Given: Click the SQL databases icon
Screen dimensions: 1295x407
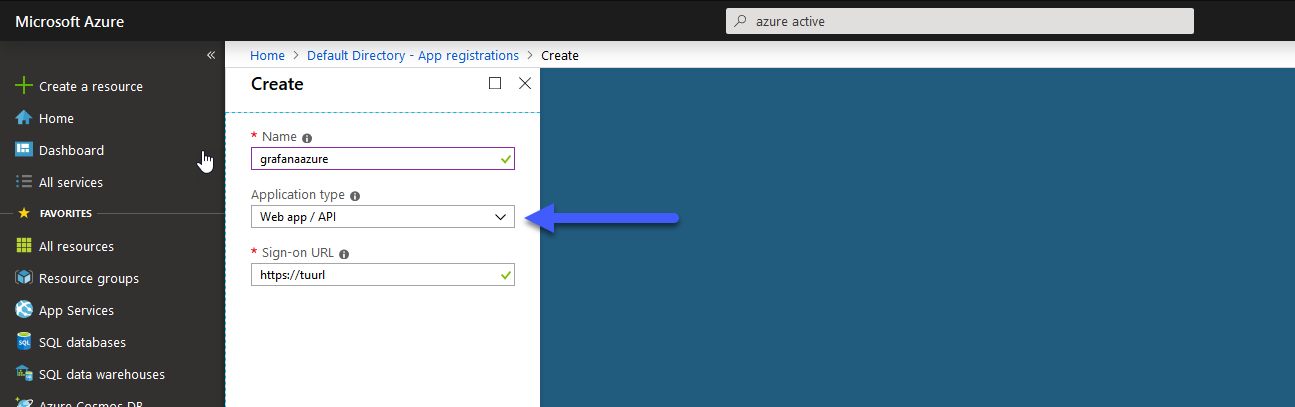Looking at the screenshot, I should 24,342.
